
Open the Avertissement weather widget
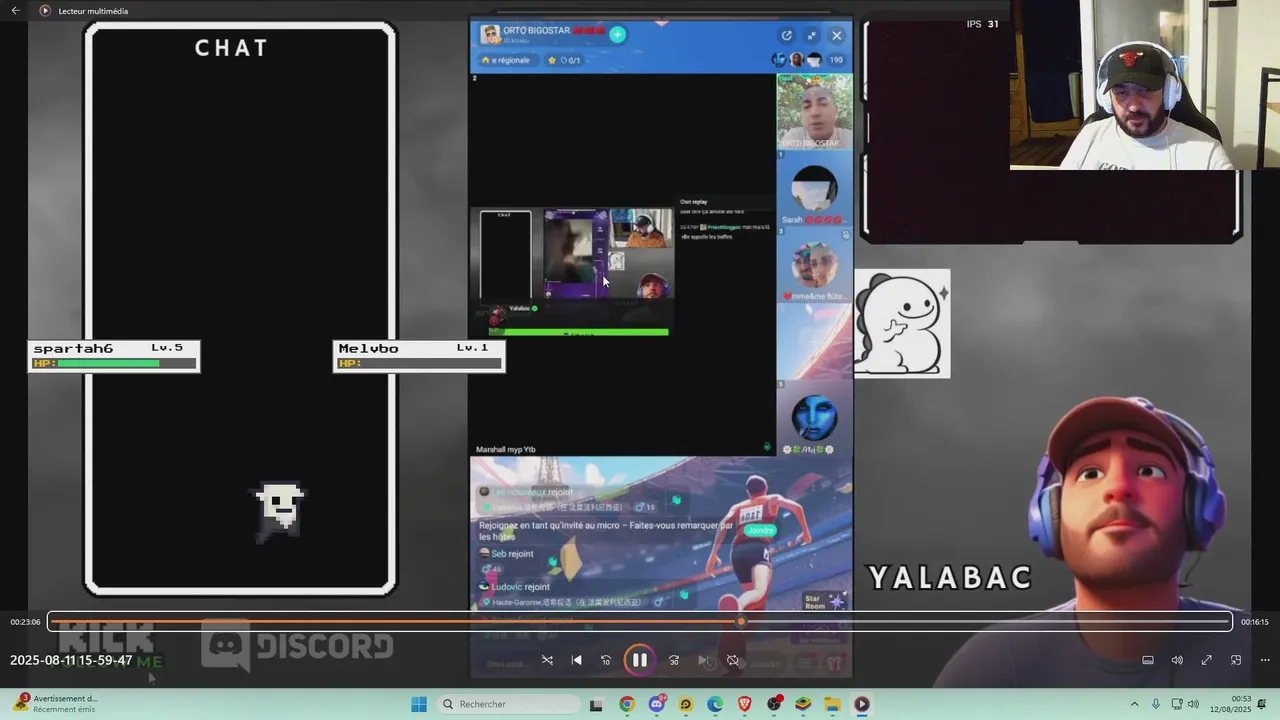pyautogui.click(x=56, y=704)
